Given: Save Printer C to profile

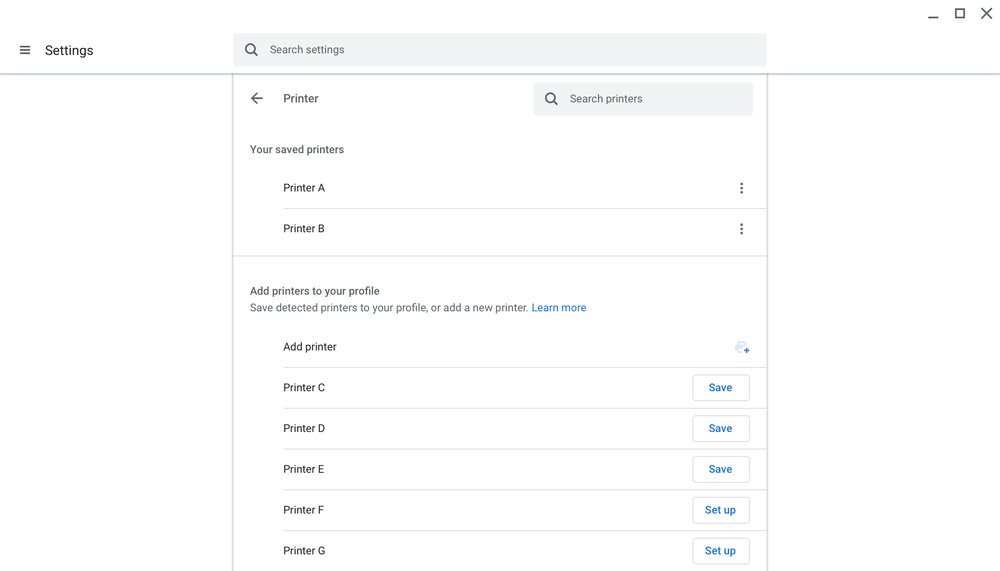Looking at the screenshot, I should click(720, 388).
